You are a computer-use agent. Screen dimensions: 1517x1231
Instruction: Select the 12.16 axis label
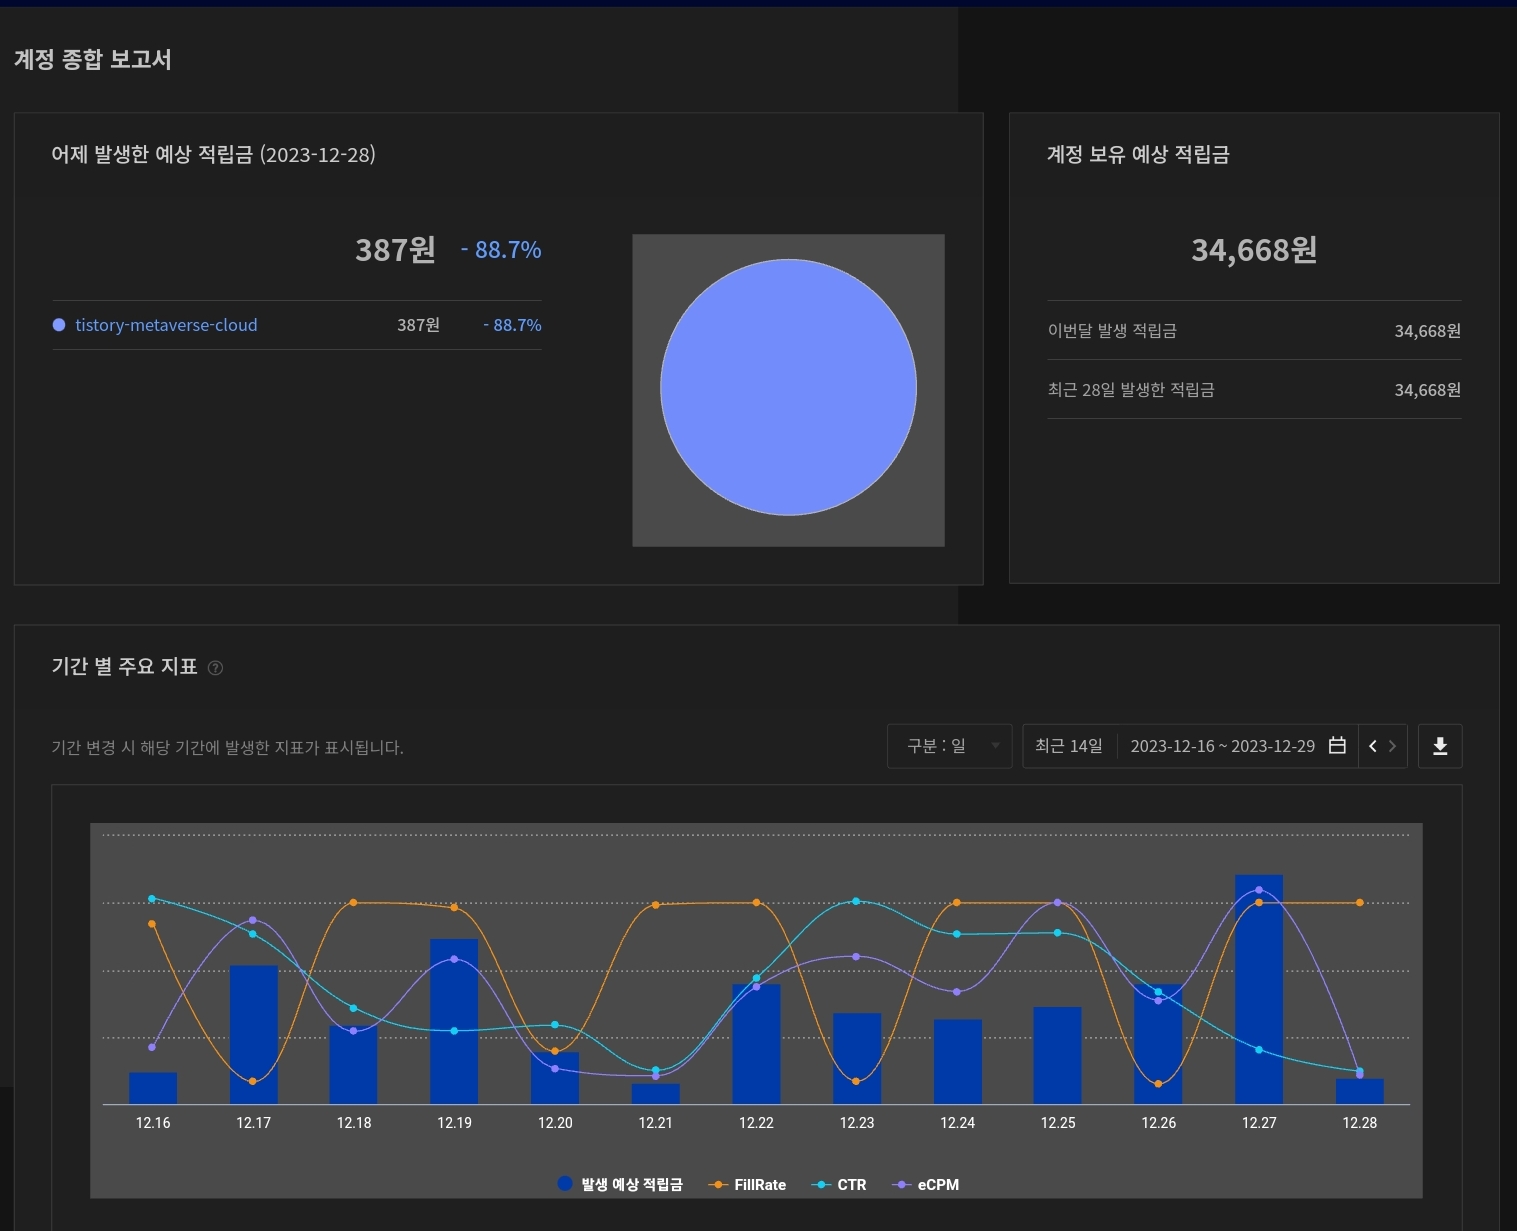[x=153, y=1123]
